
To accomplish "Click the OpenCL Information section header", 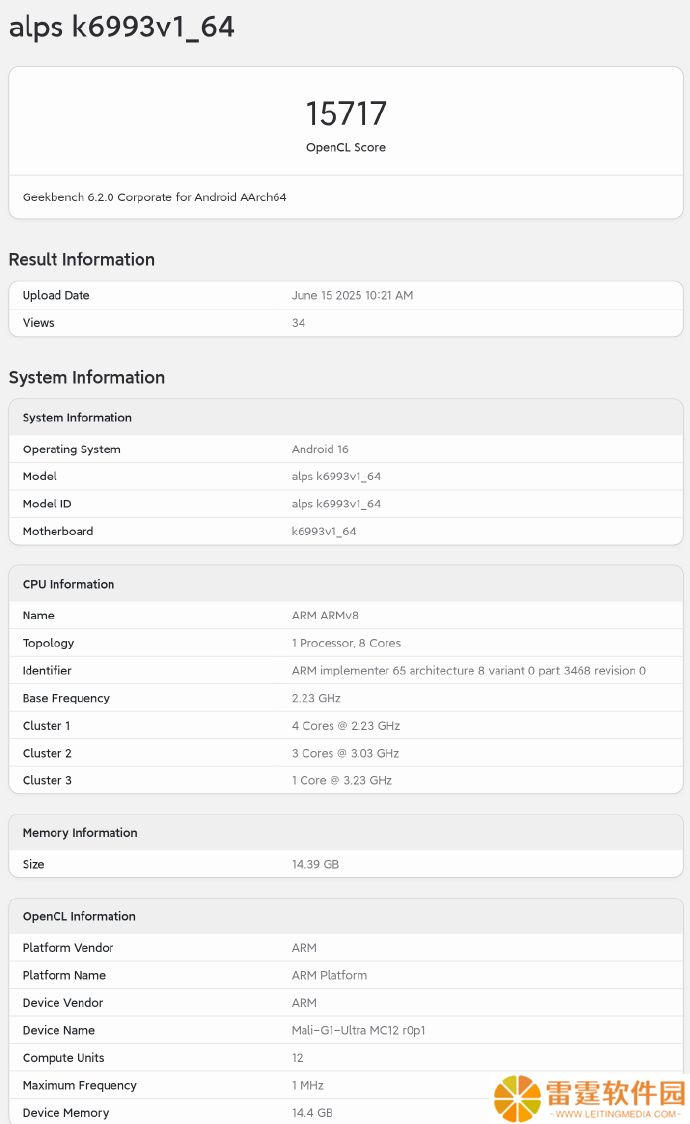I will pos(80,916).
